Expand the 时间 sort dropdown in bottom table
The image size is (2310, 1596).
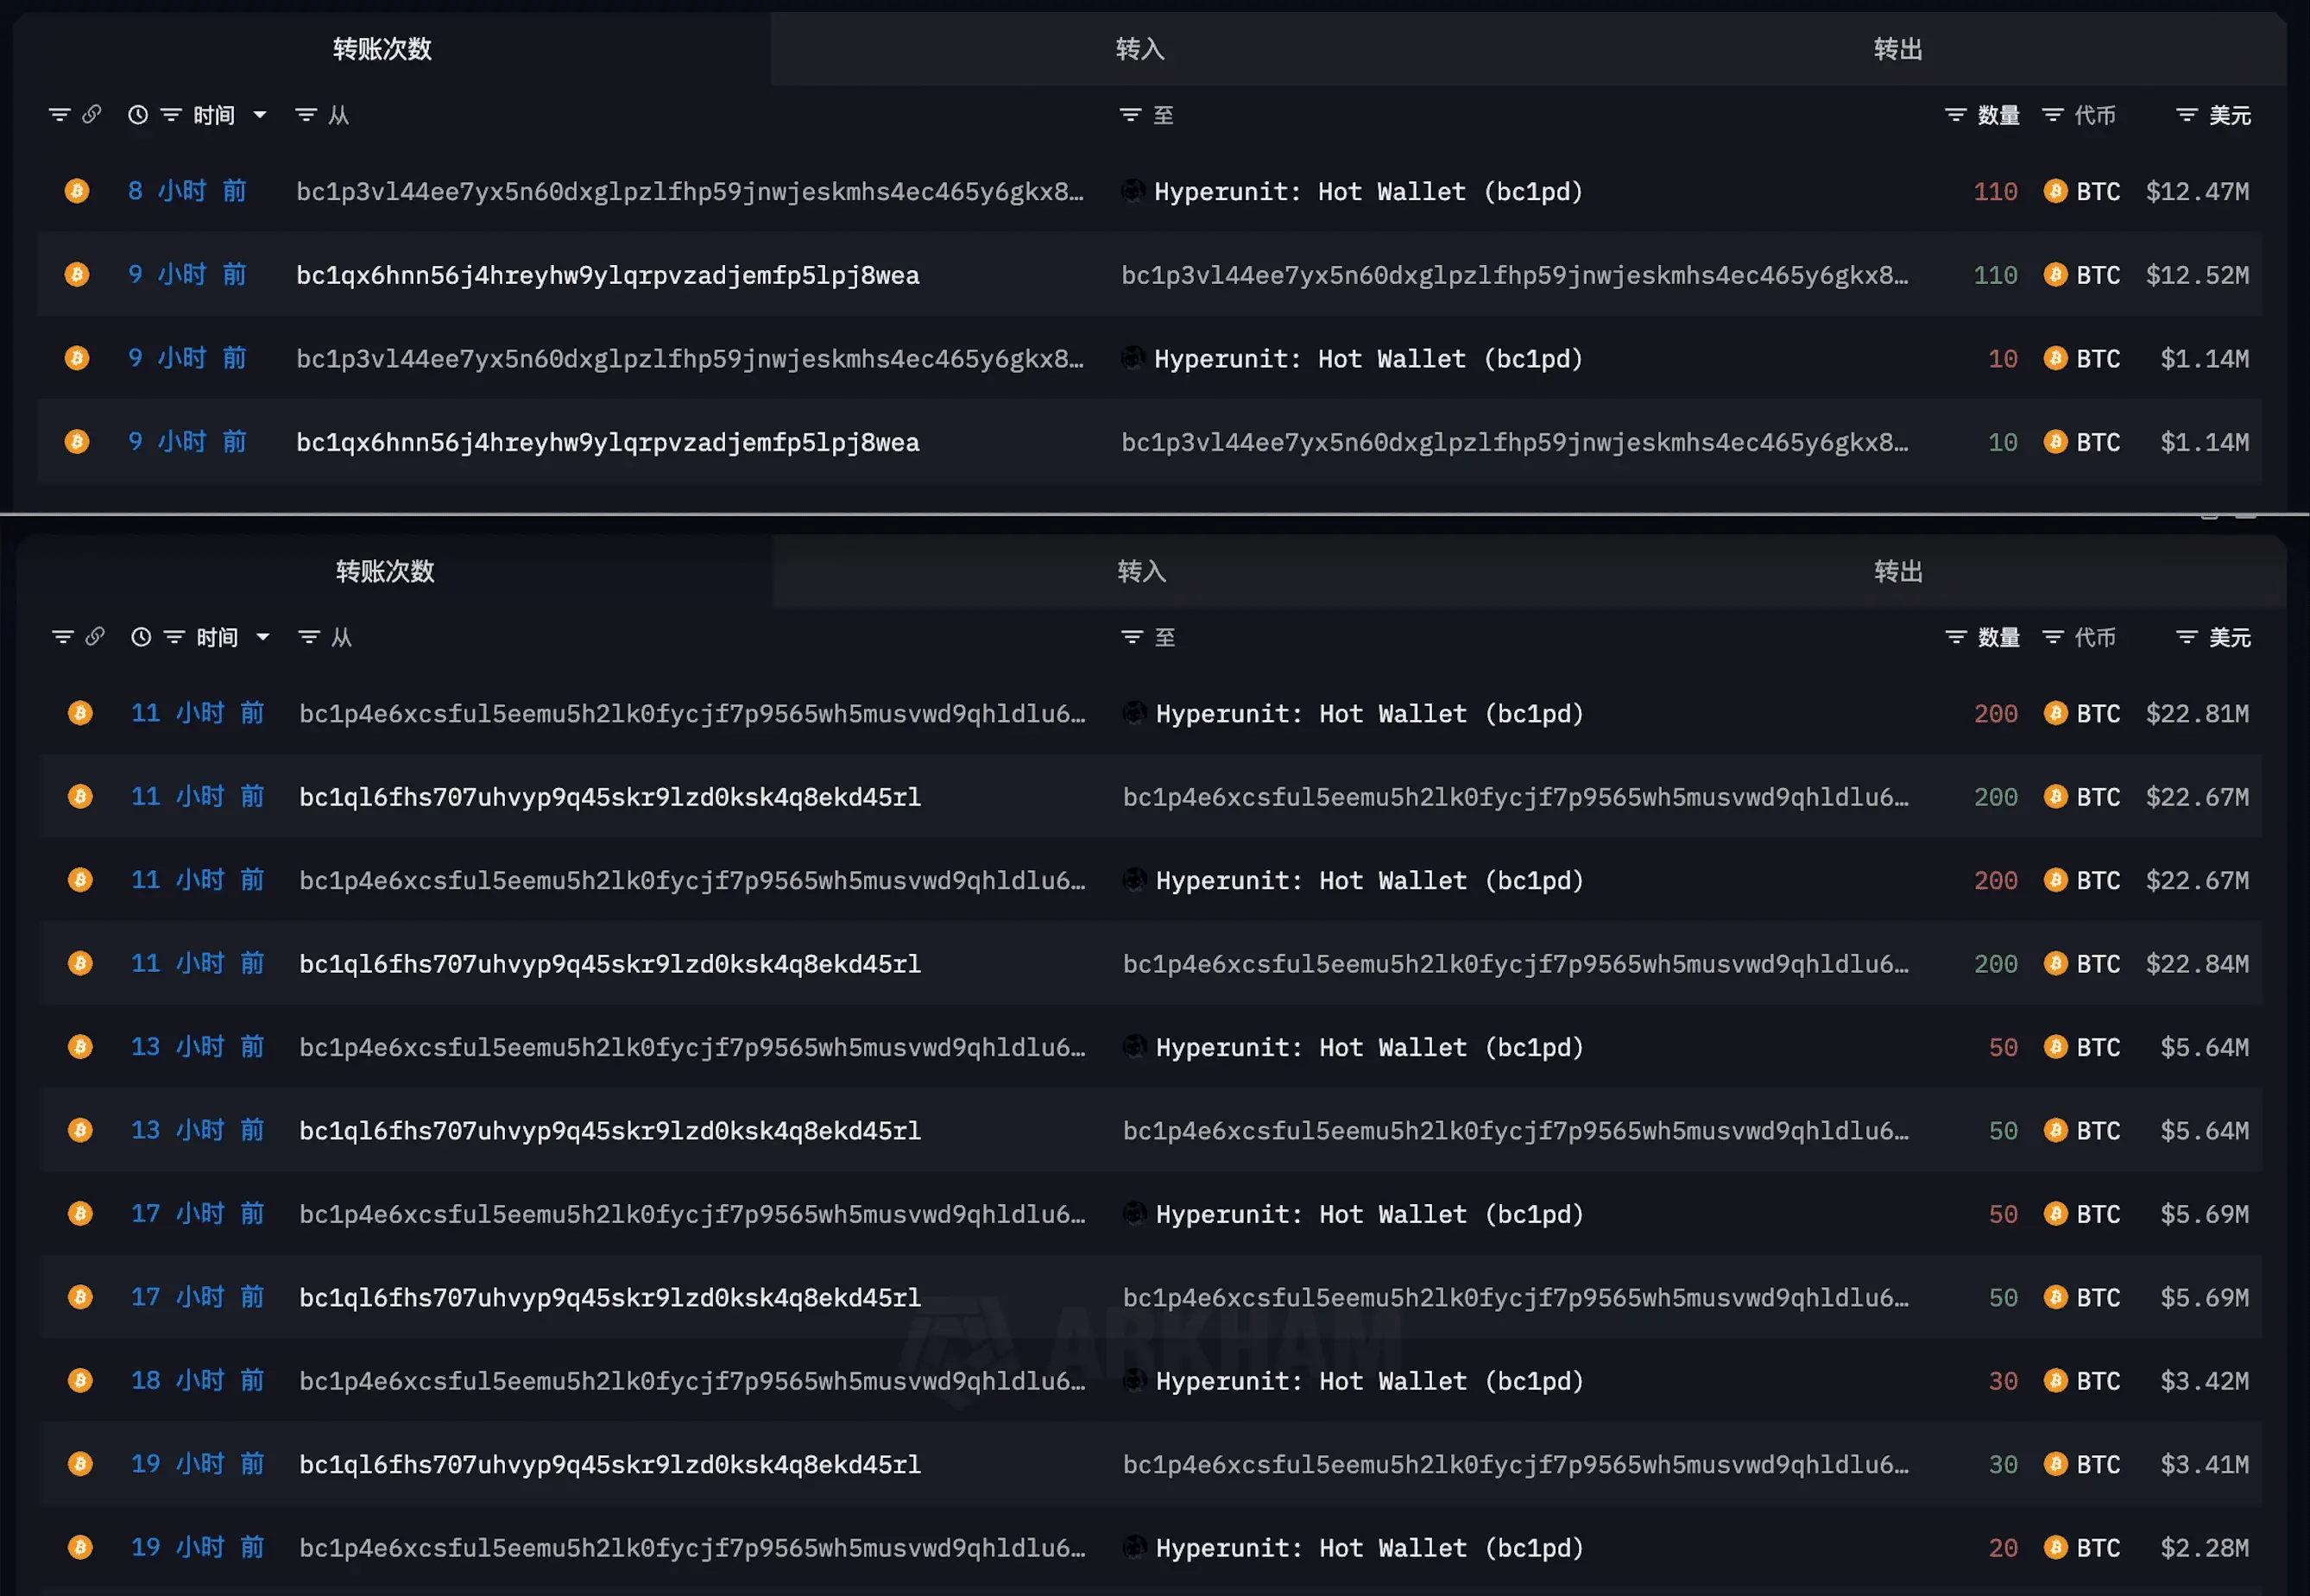[263, 637]
